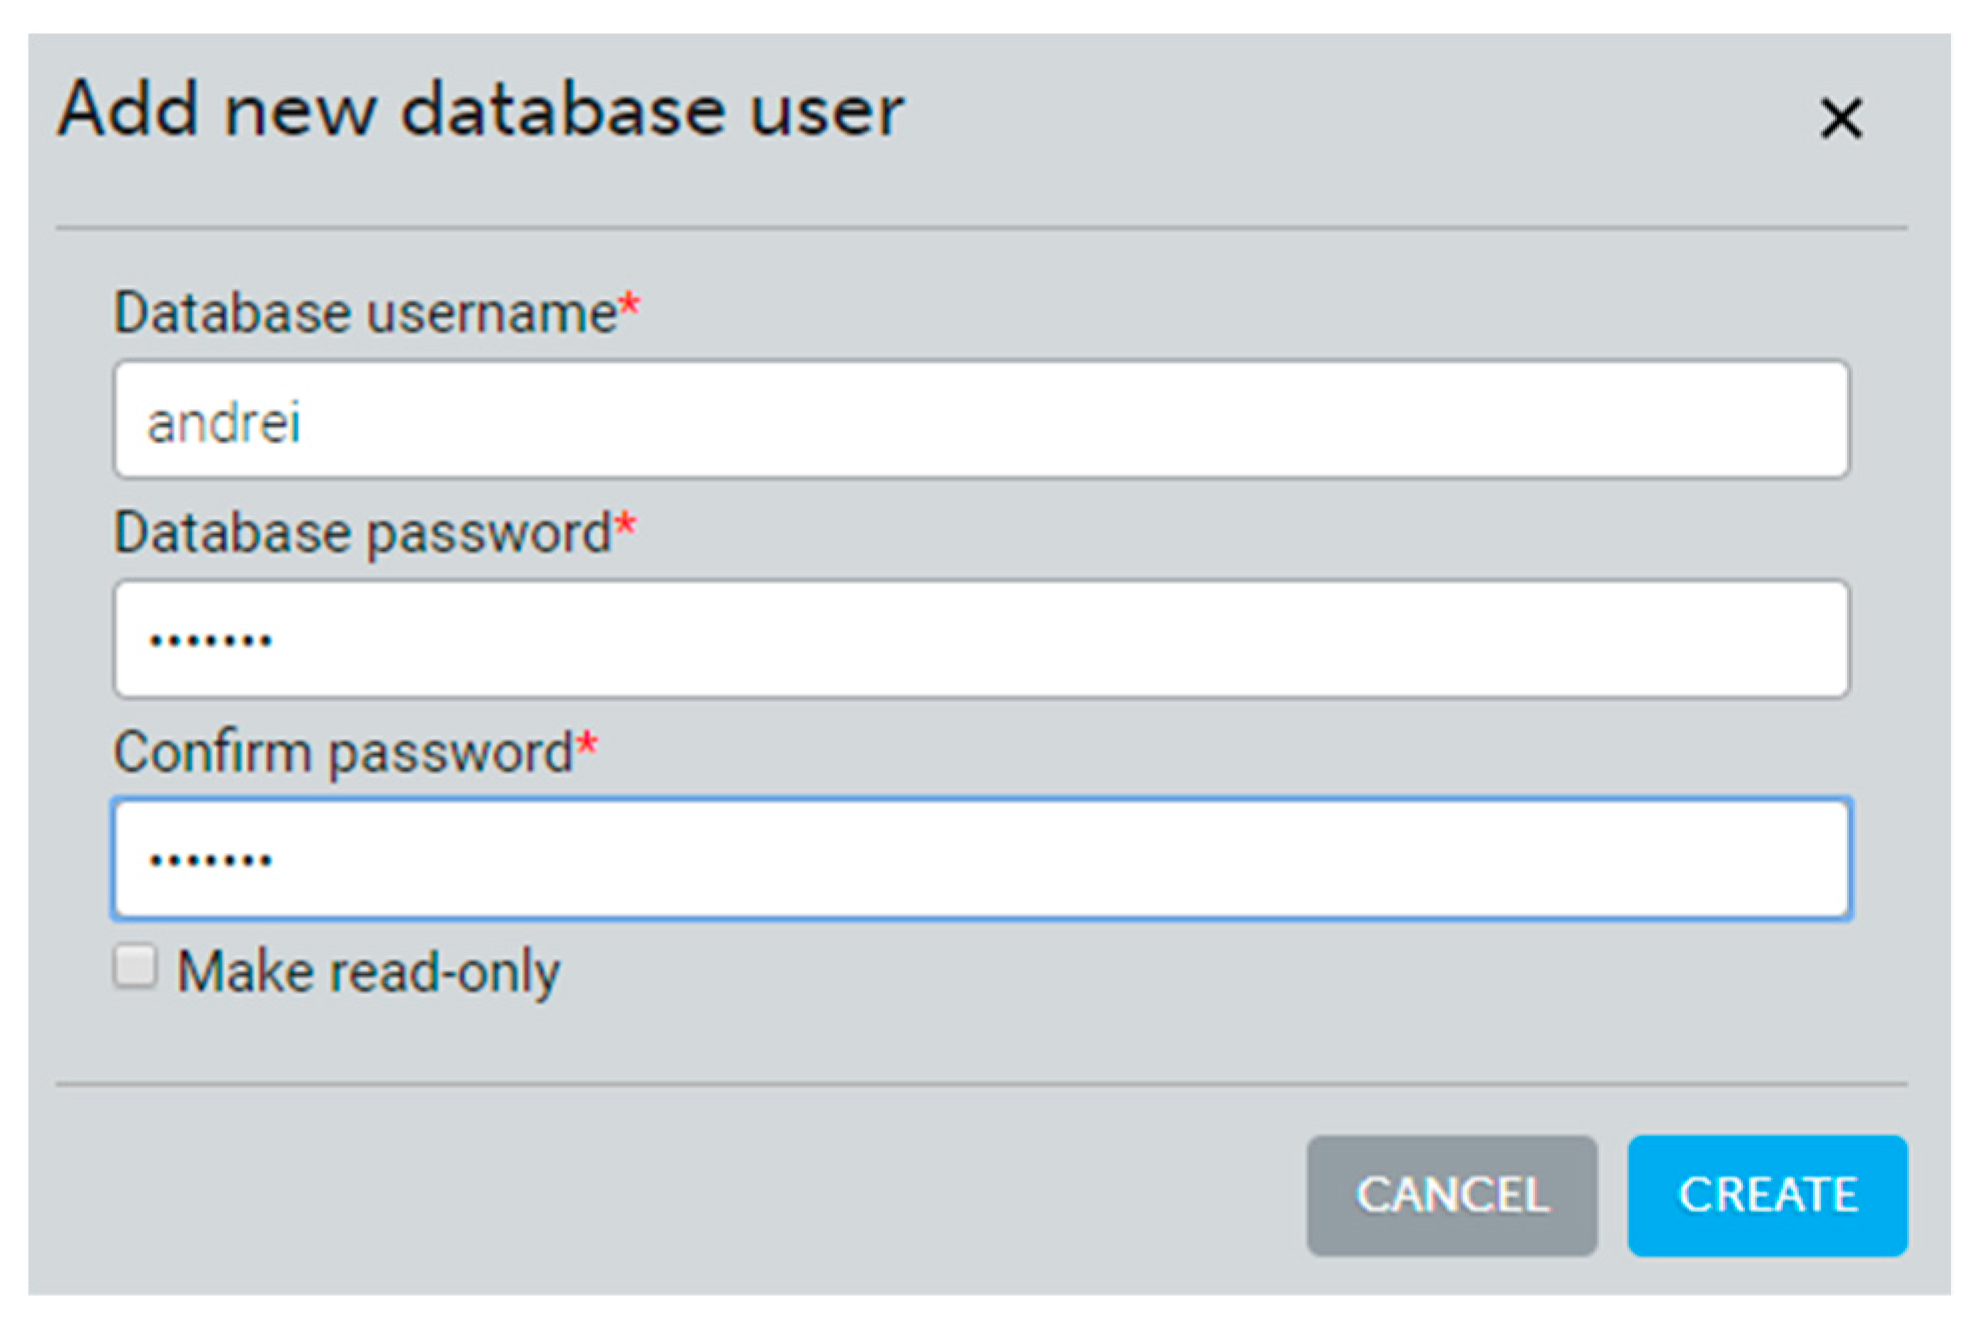Close the Add new database user dialog
Viewport: 1971px width, 1318px height.
coord(1840,118)
